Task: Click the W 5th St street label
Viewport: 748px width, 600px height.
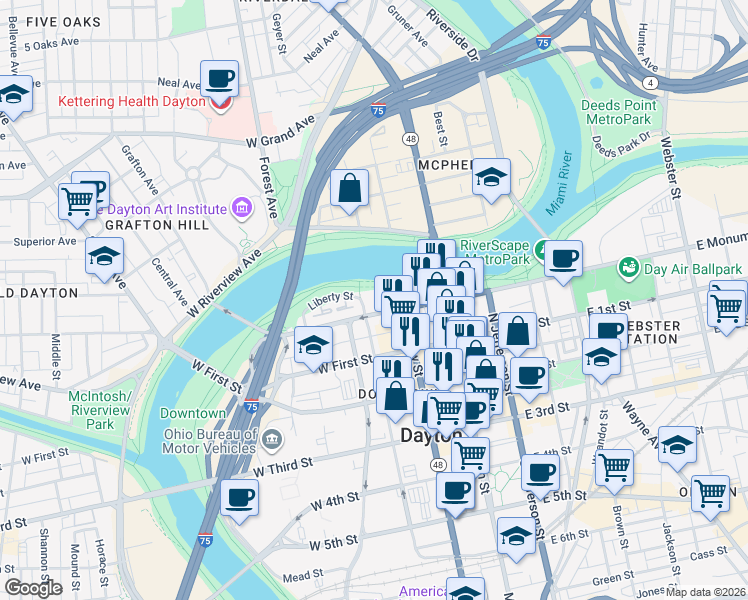Action: 333,543
